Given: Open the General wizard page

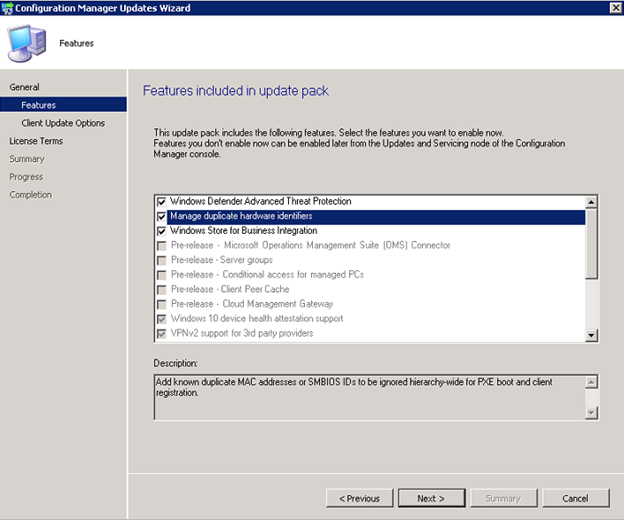Looking at the screenshot, I should click(24, 87).
